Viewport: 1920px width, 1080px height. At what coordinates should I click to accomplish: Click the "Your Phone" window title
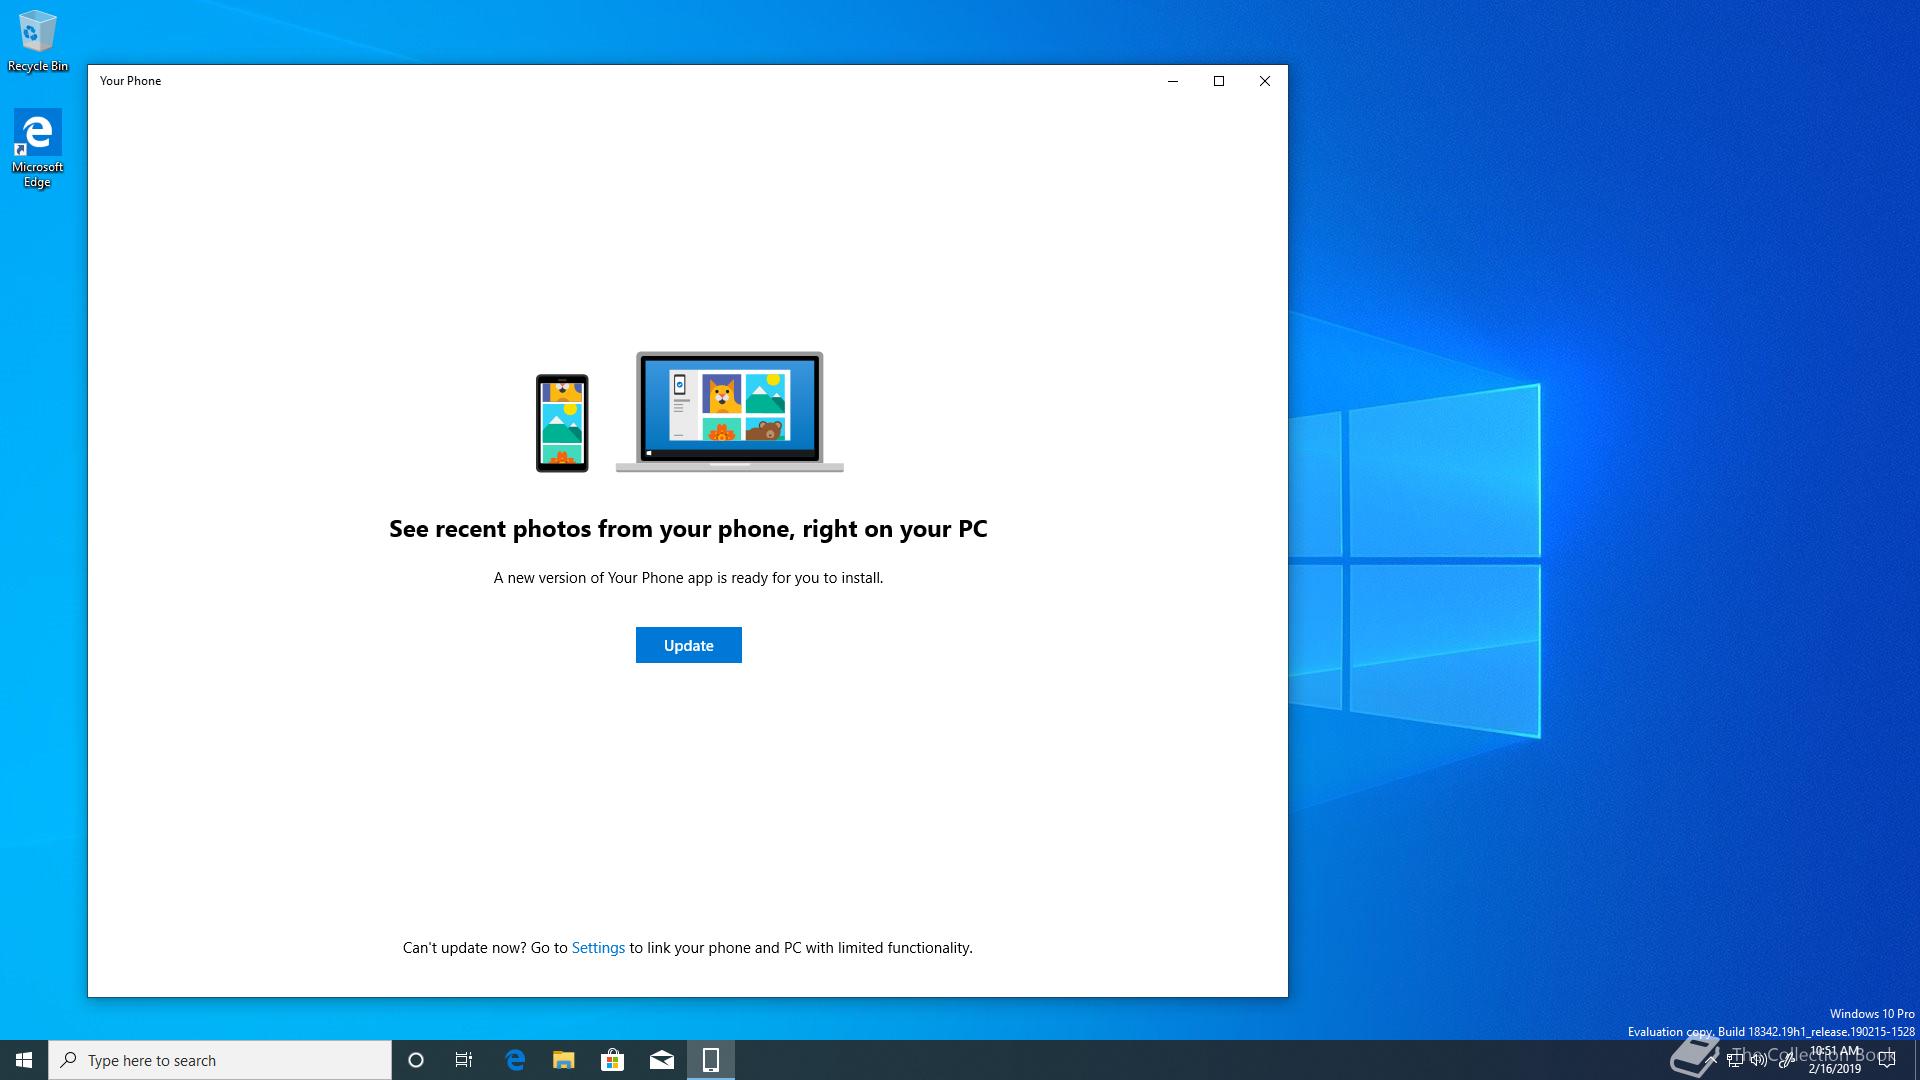click(x=130, y=81)
